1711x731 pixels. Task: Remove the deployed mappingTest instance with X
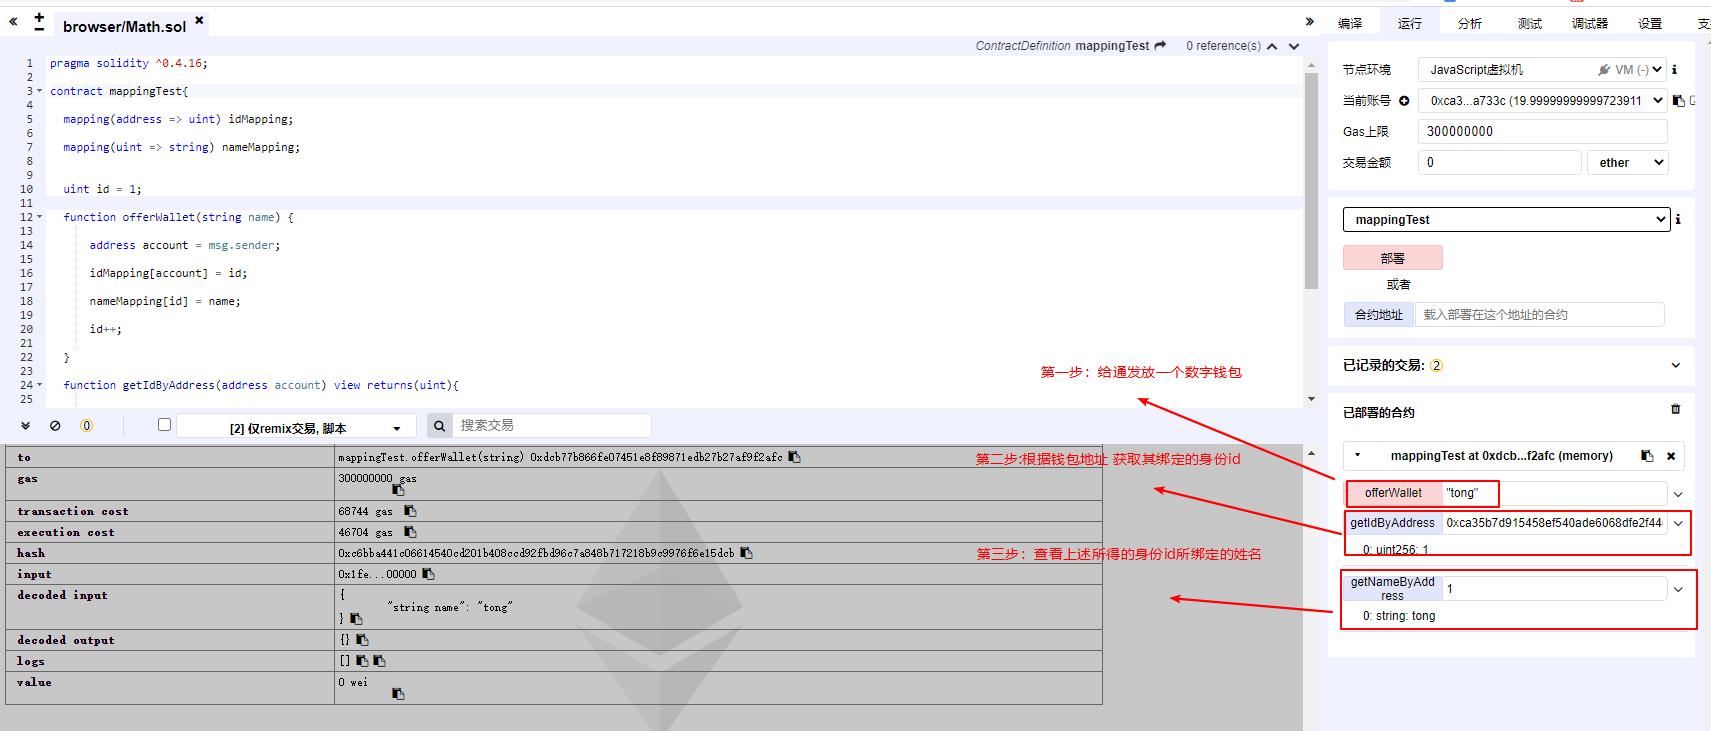(1671, 456)
